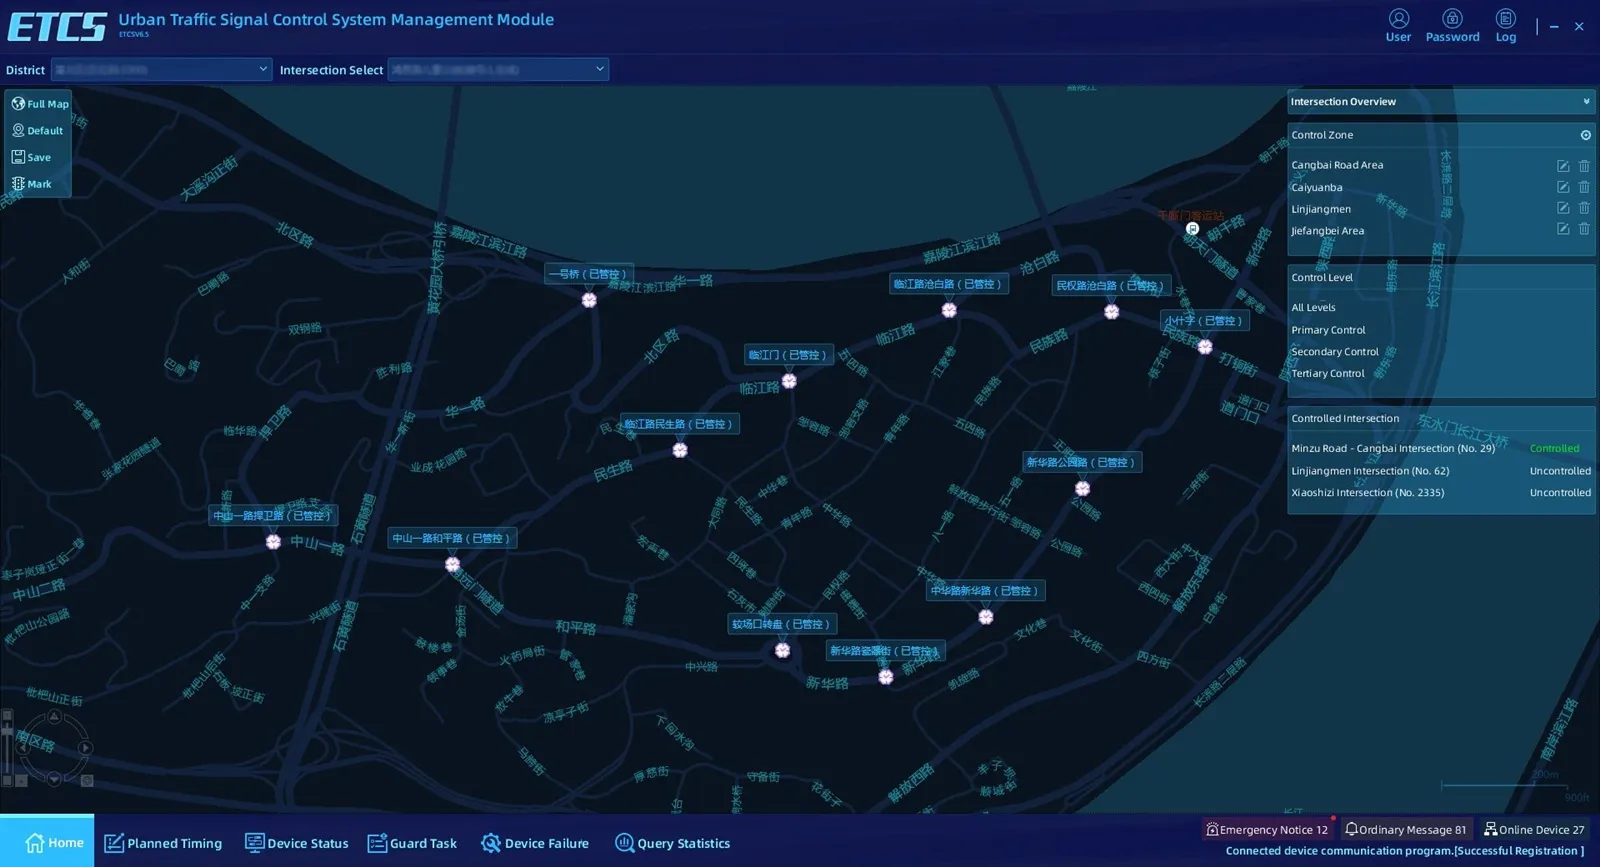
Task: Open the Query Statistics tab
Action: click(x=673, y=843)
